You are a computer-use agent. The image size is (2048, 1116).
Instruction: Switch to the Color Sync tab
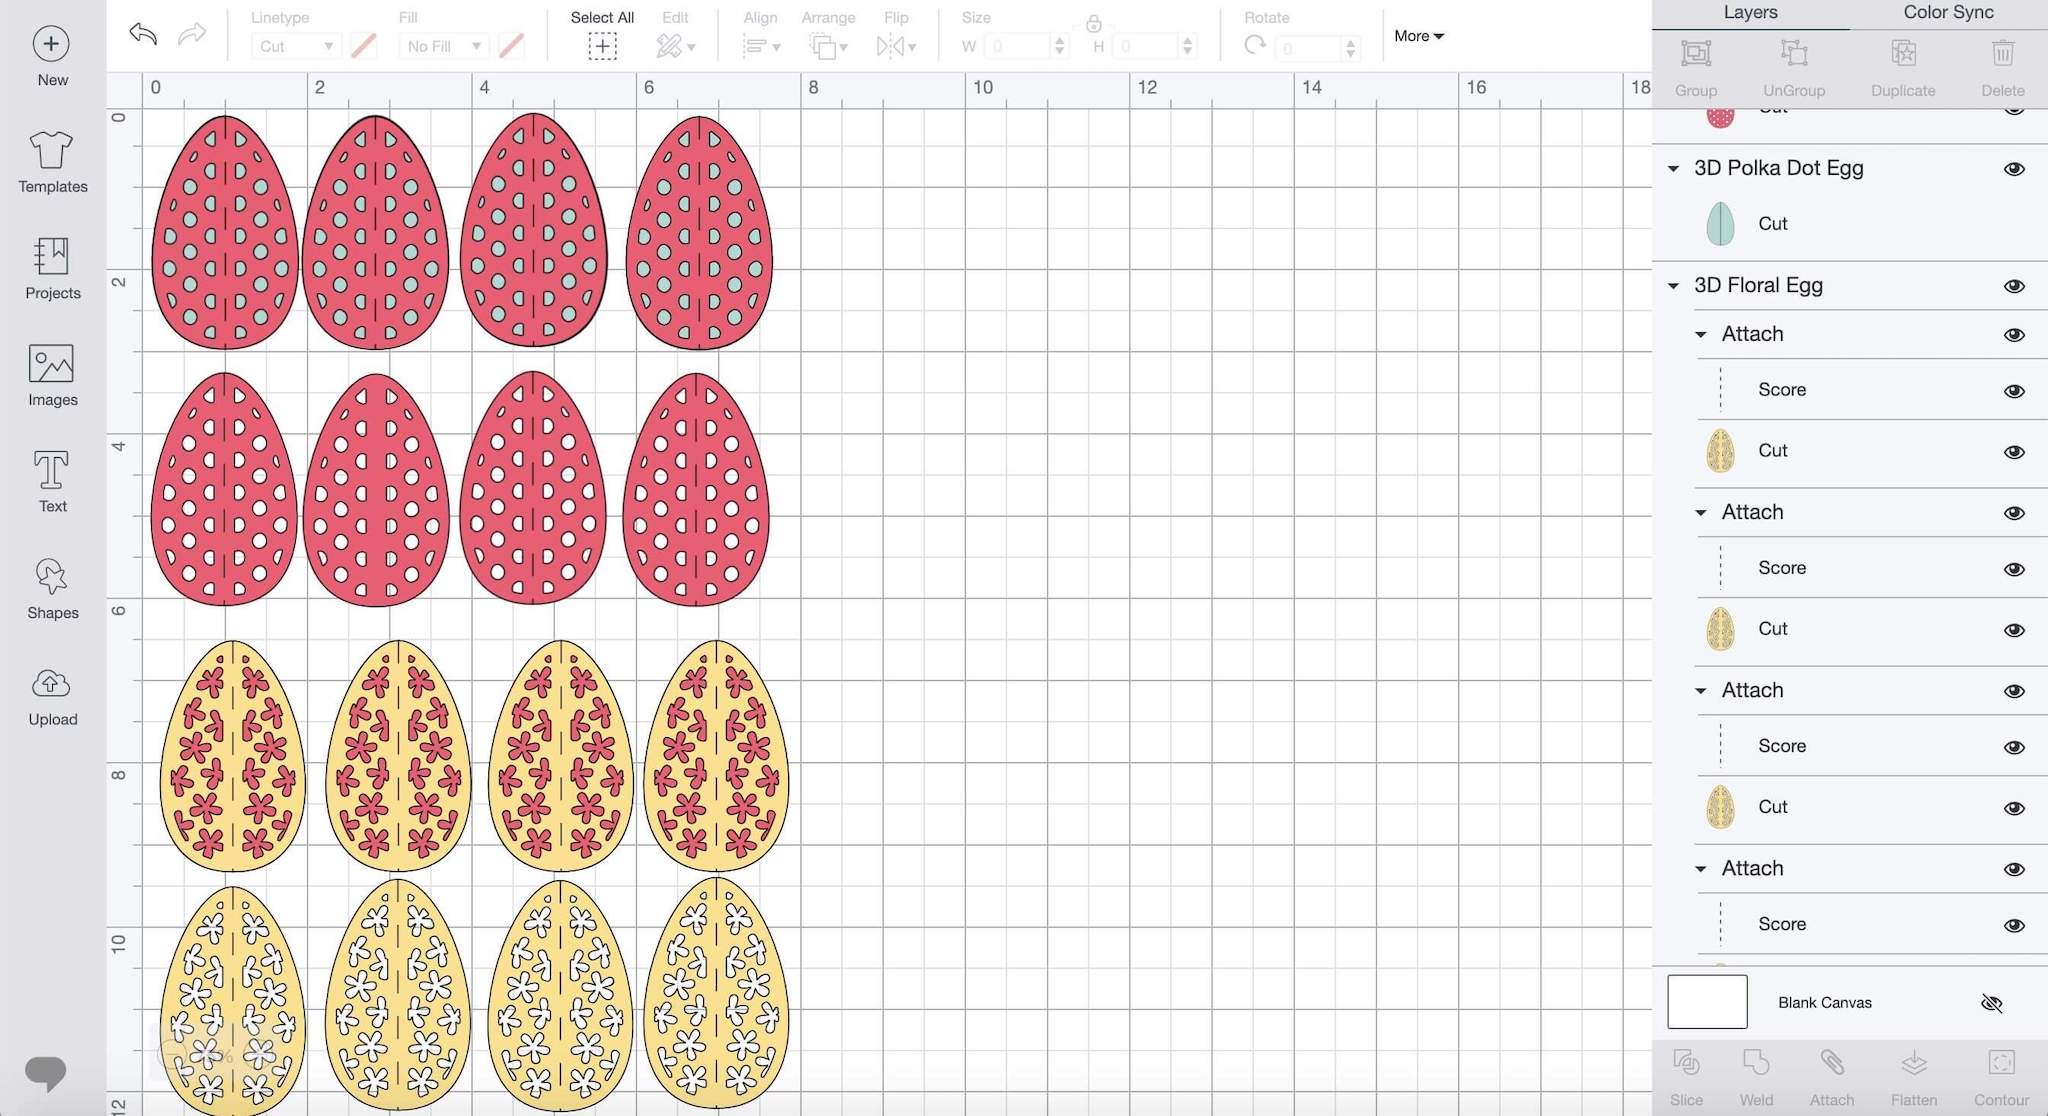coord(1946,12)
